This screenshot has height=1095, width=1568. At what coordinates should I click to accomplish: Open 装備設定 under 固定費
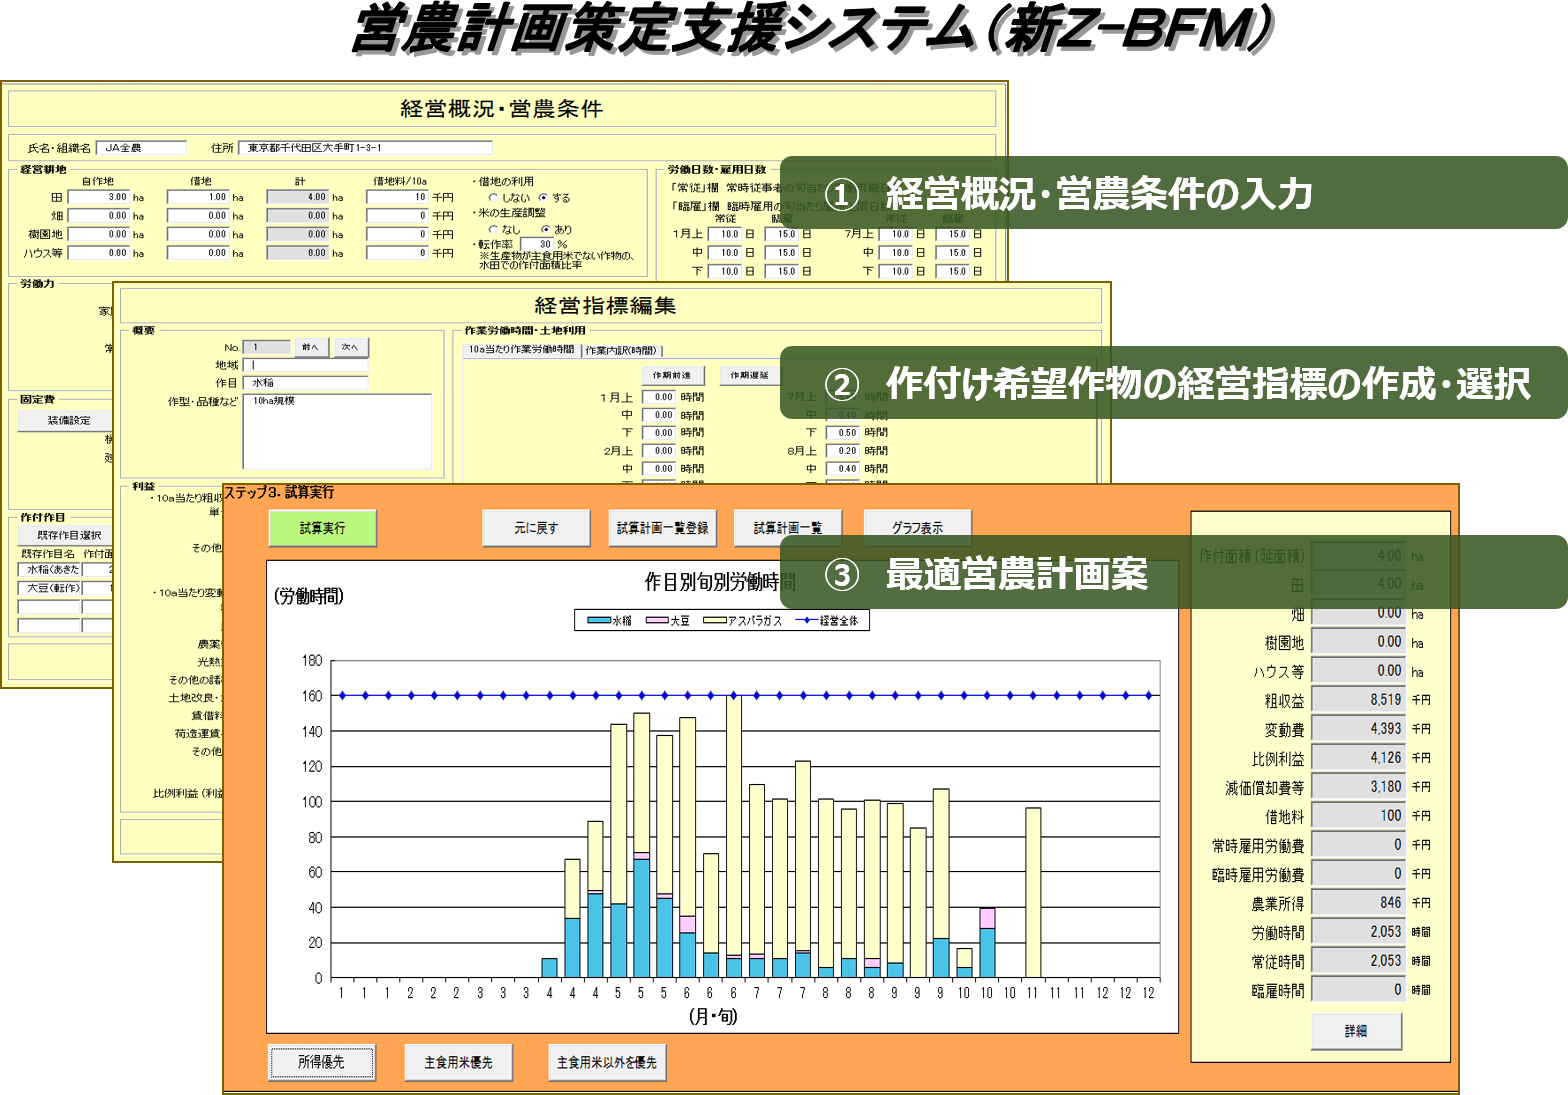(68, 421)
